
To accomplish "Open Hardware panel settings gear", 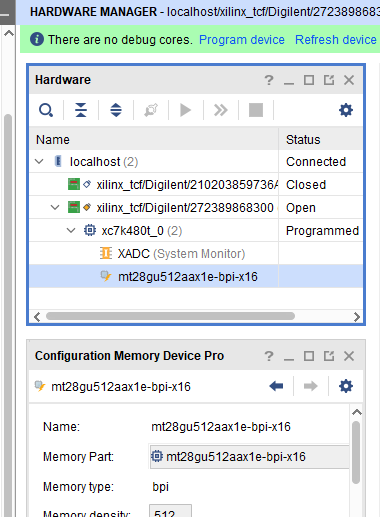I will click(x=346, y=110).
